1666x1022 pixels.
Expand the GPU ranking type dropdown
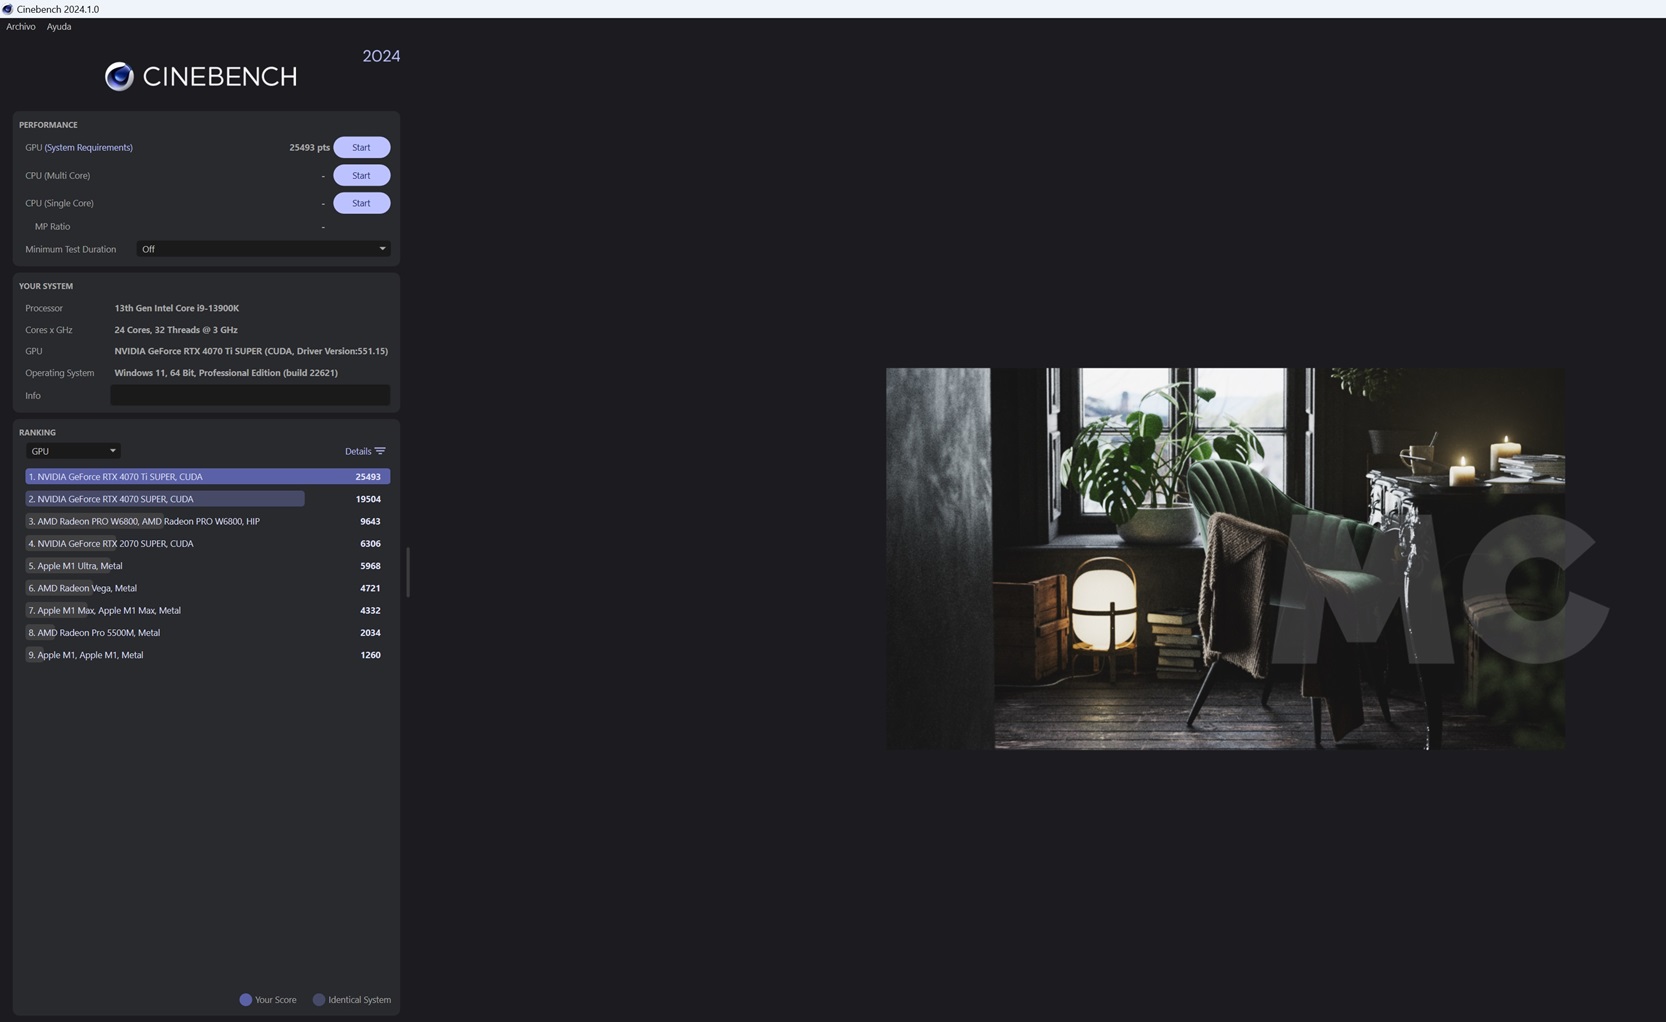(73, 451)
